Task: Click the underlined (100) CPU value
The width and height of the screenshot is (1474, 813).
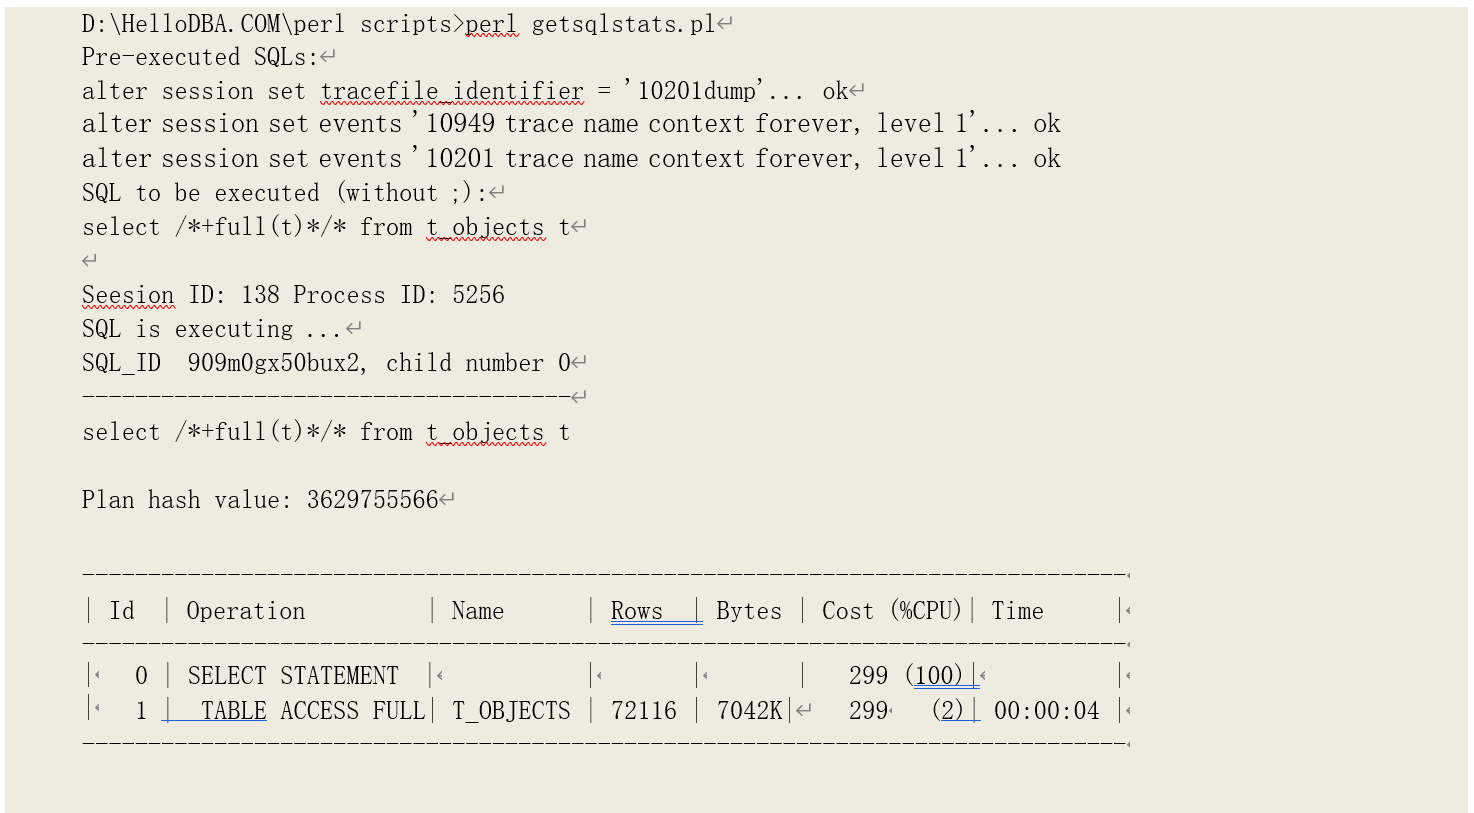Action: [x=940, y=676]
